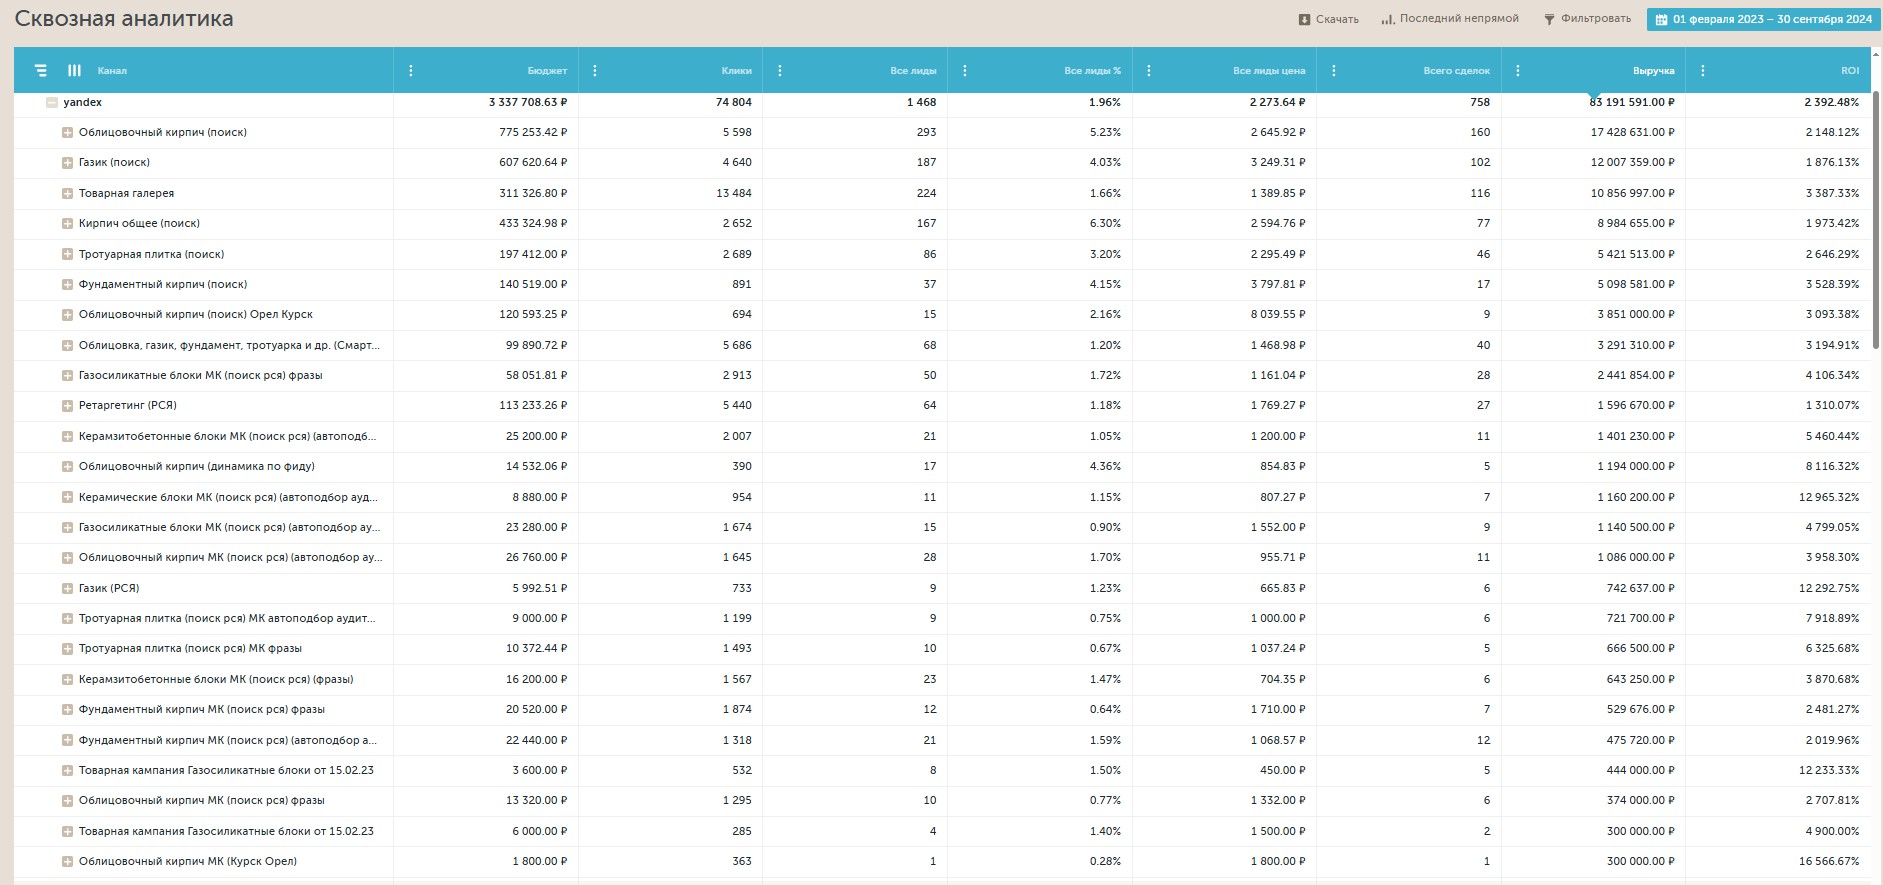Click the vertical scrollbar thumb of table

click(x=1876, y=220)
